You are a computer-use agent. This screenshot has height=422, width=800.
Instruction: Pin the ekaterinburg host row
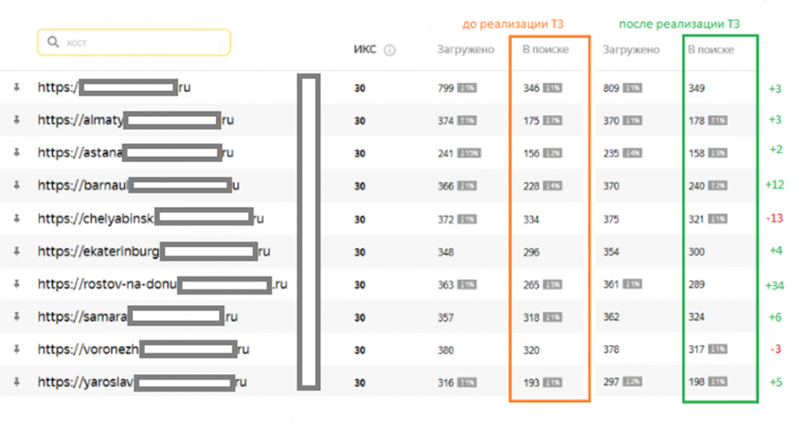coord(17,251)
